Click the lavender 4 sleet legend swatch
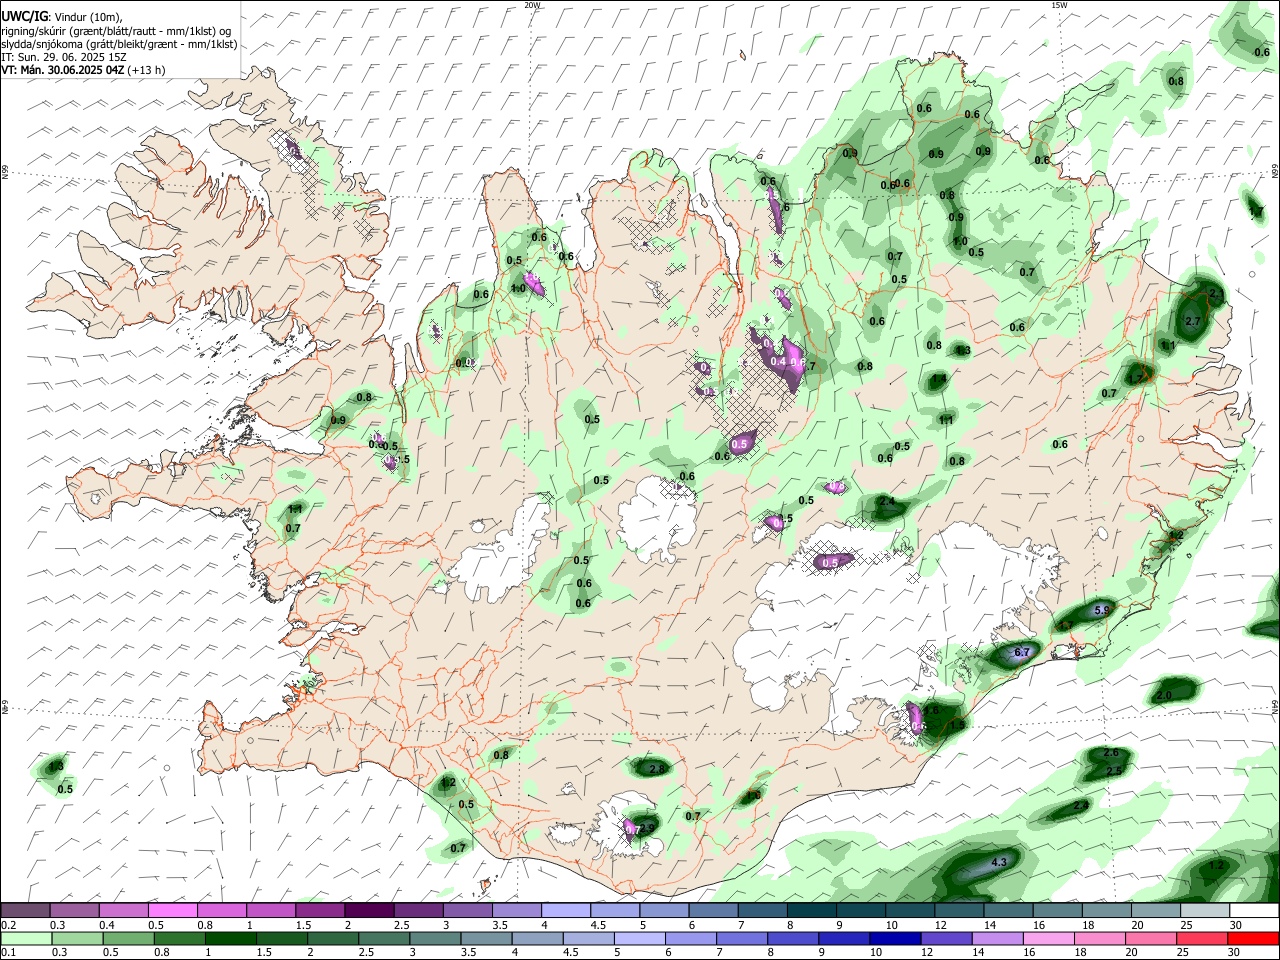This screenshot has width=1280, height=960. (x=565, y=911)
